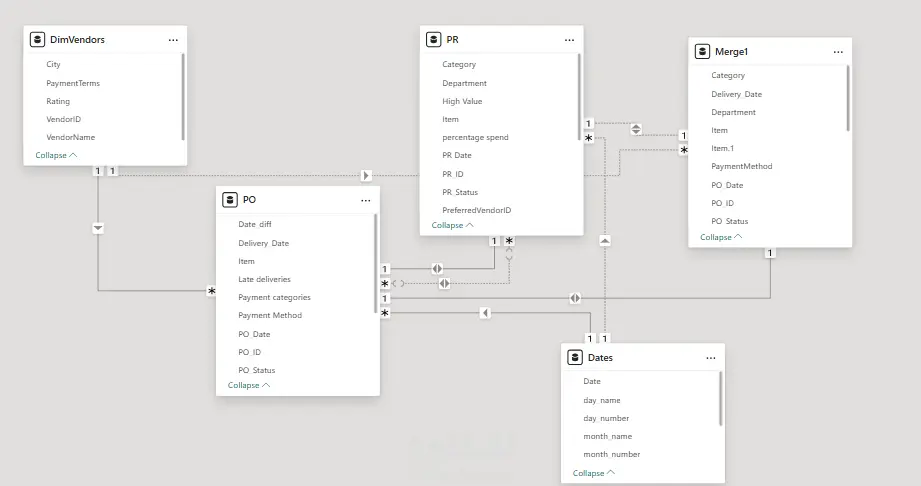921x486 pixels.
Task: Select the relationship arrow between DimVendors and PR
Action: click(x=366, y=176)
